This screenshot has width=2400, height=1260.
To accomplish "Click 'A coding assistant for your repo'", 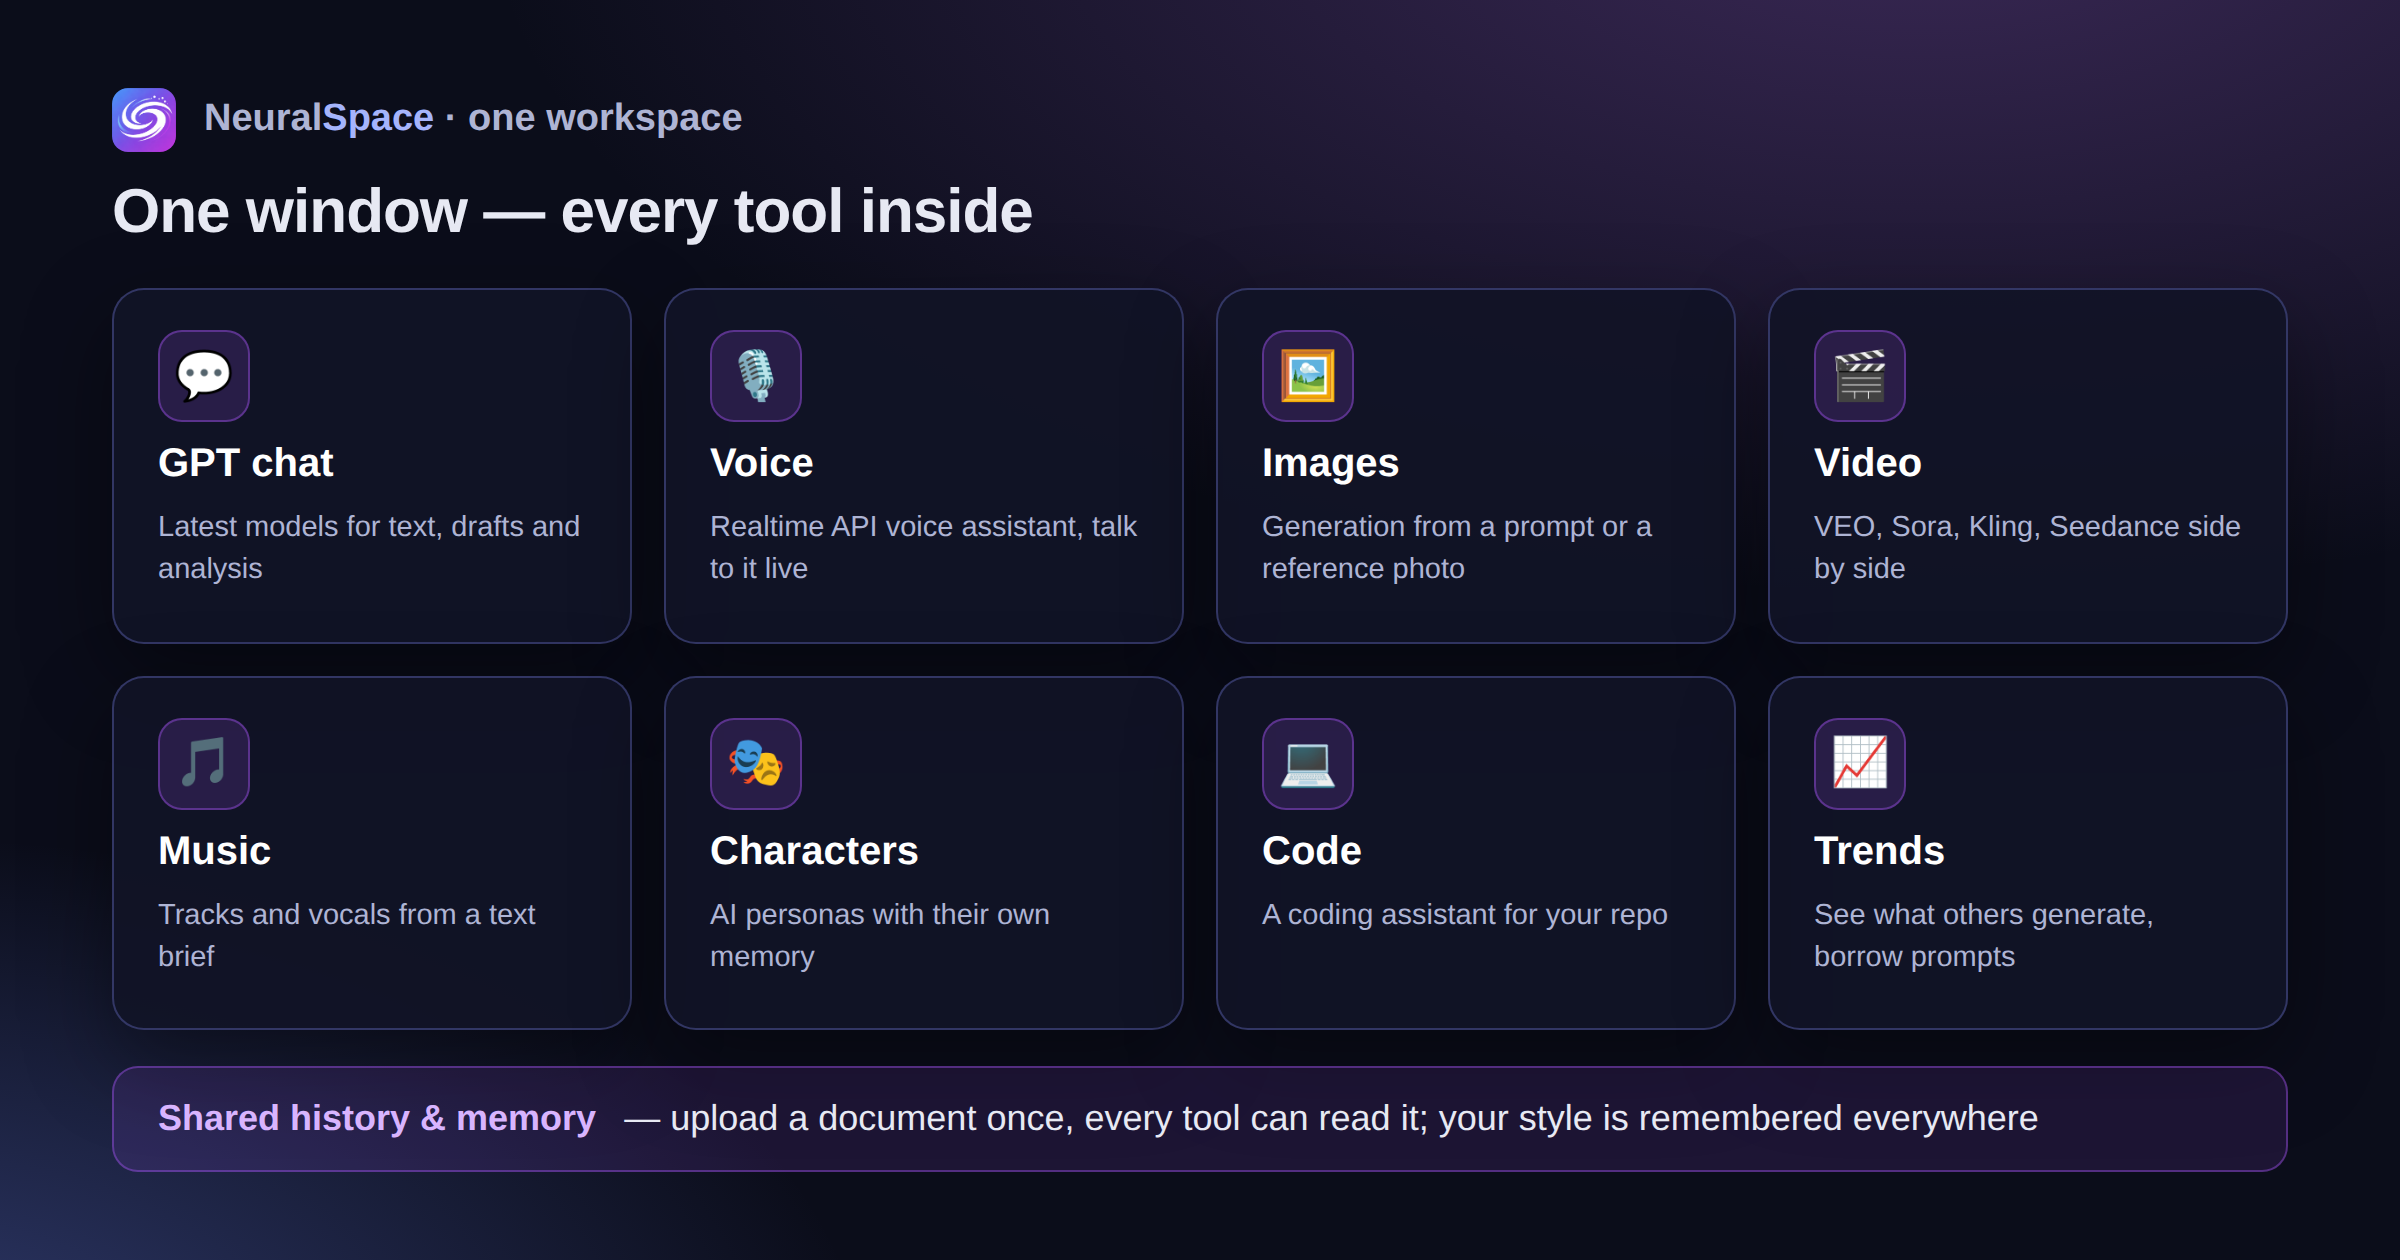I will (1465, 914).
